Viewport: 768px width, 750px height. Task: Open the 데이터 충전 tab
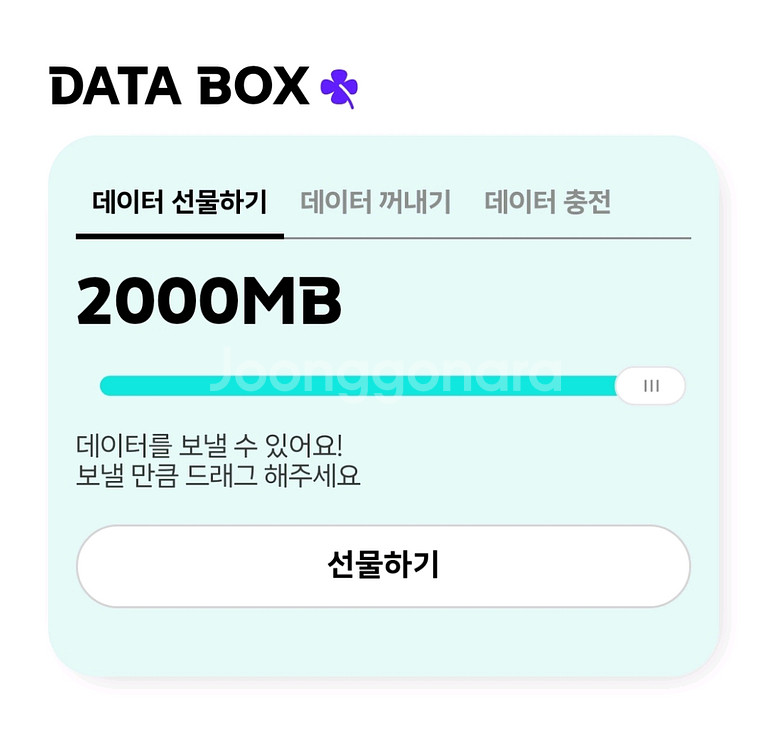pyautogui.click(x=547, y=203)
